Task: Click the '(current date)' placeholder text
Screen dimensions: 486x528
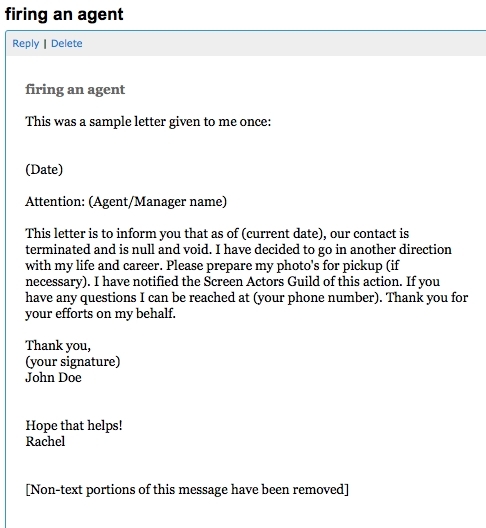Action: click(x=283, y=233)
